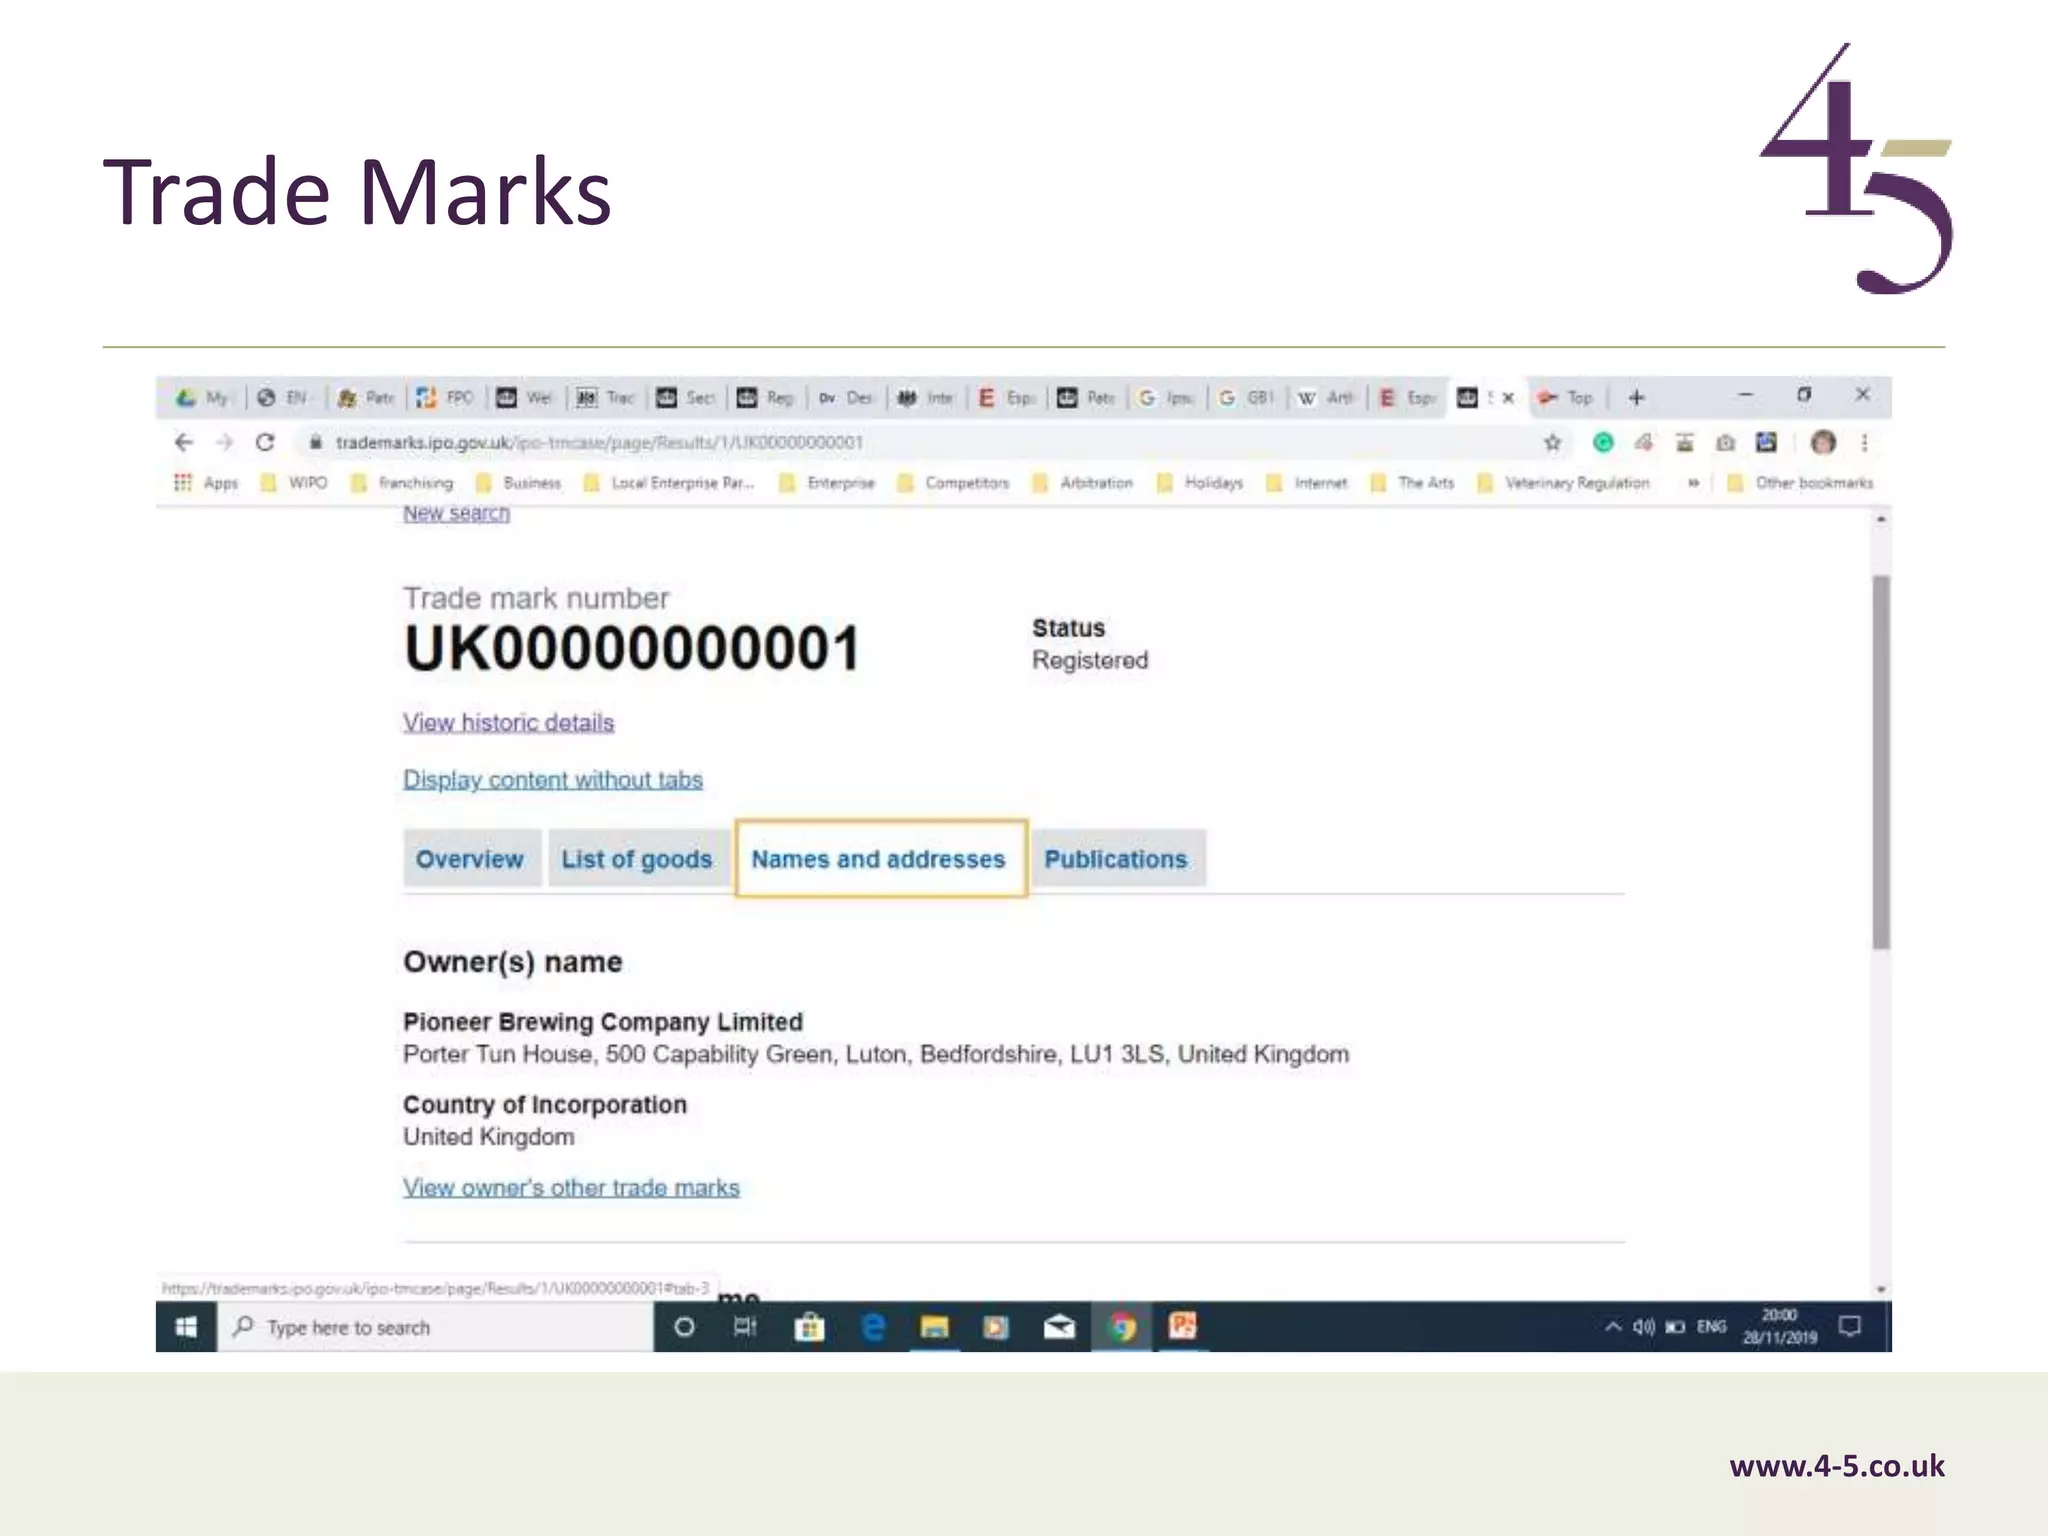Screen dimensions: 2048x1536
Task: Reload the page with the refresh icon
Action: coord(265,442)
